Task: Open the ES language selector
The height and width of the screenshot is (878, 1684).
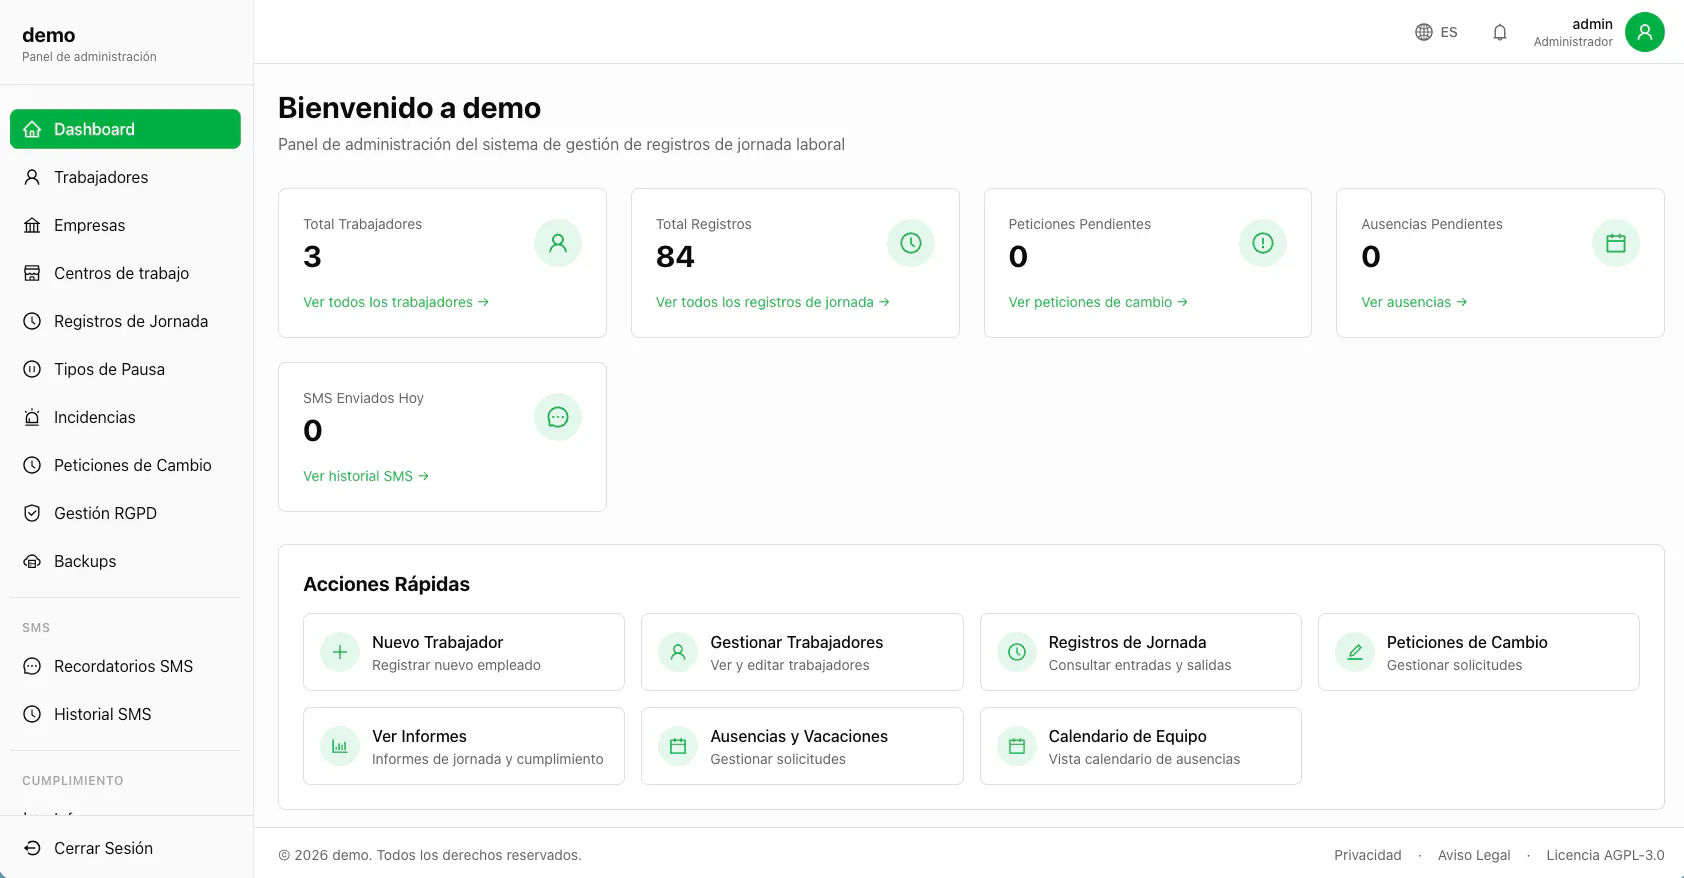Action: pos(1436,32)
